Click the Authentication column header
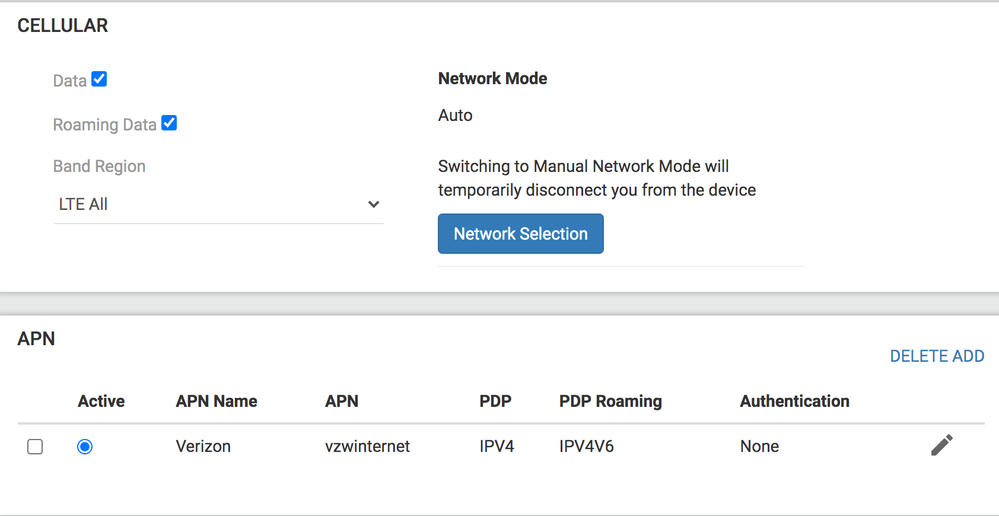Screen dimensions: 999x516 pos(794,401)
